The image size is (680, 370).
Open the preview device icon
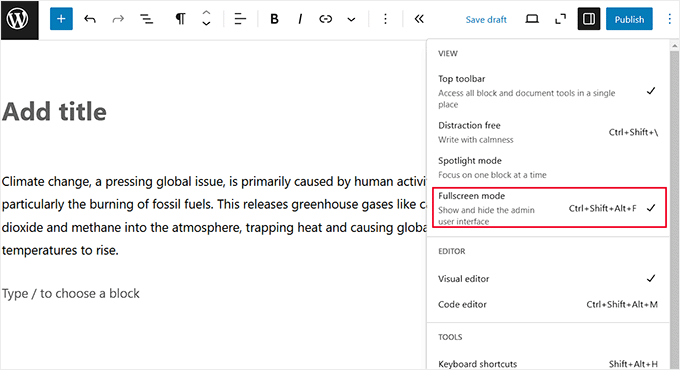pos(532,19)
